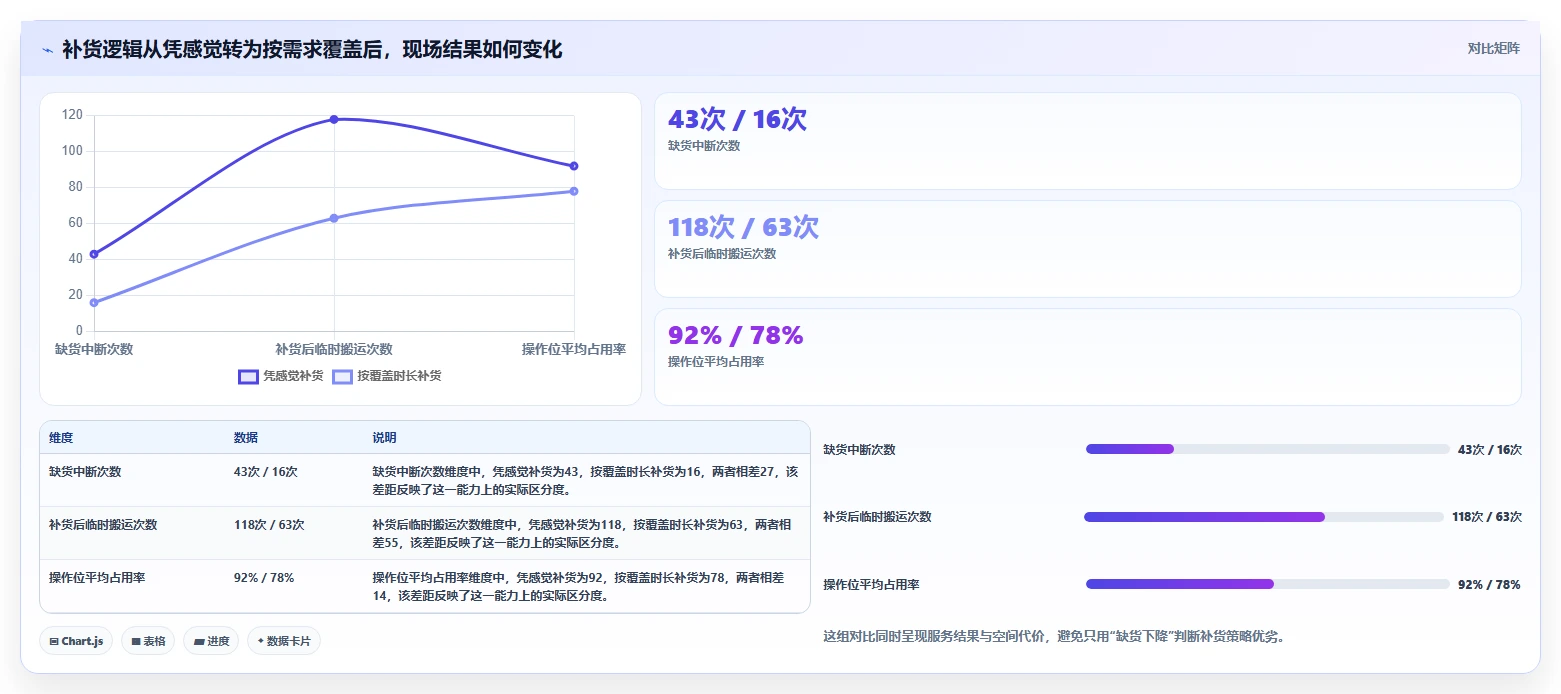Image resolution: width=1561 pixels, height=694 pixels.
Task: Select the 进度 tag chip
Action: pos(211,641)
